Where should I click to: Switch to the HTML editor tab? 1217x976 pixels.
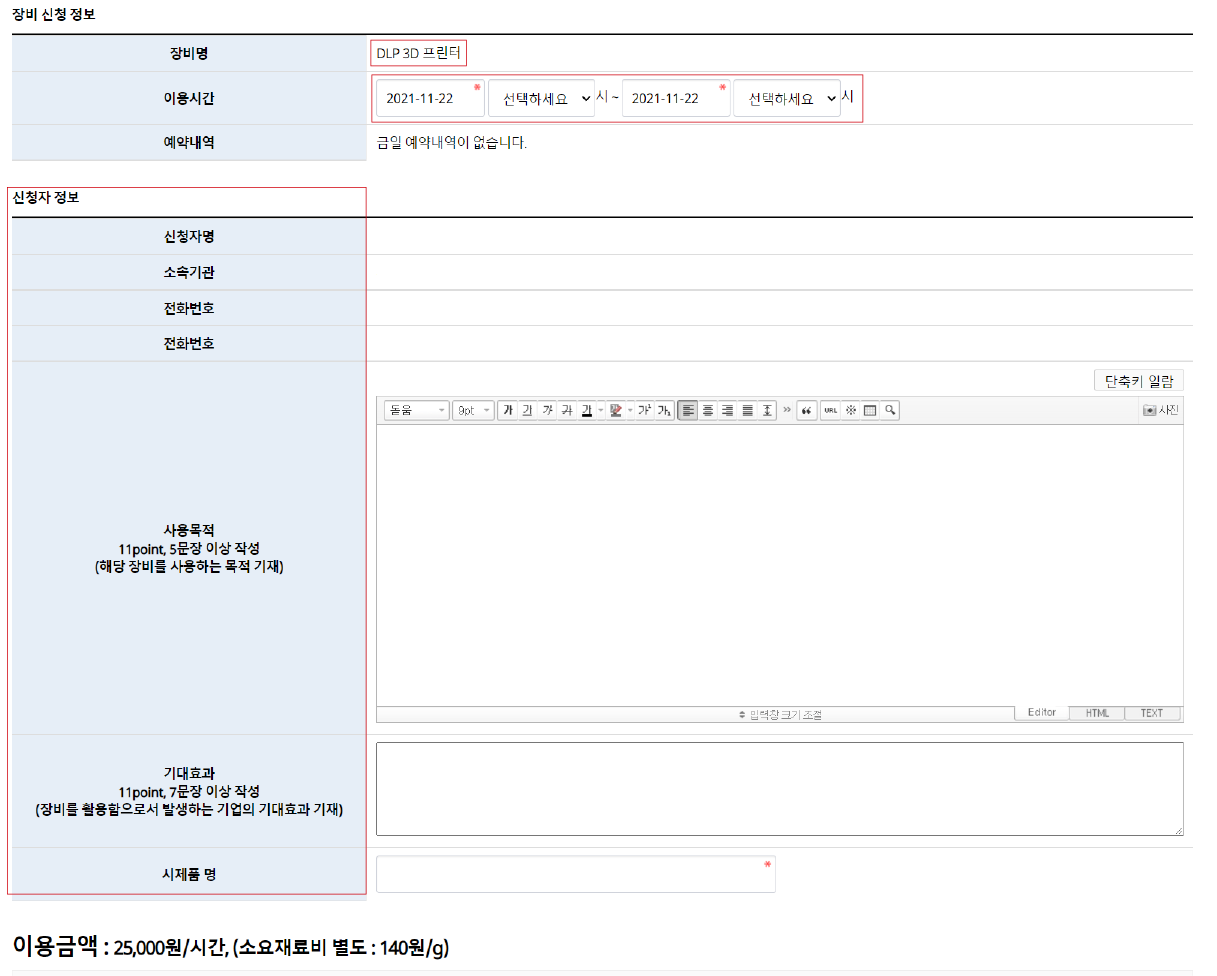point(1097,713)
